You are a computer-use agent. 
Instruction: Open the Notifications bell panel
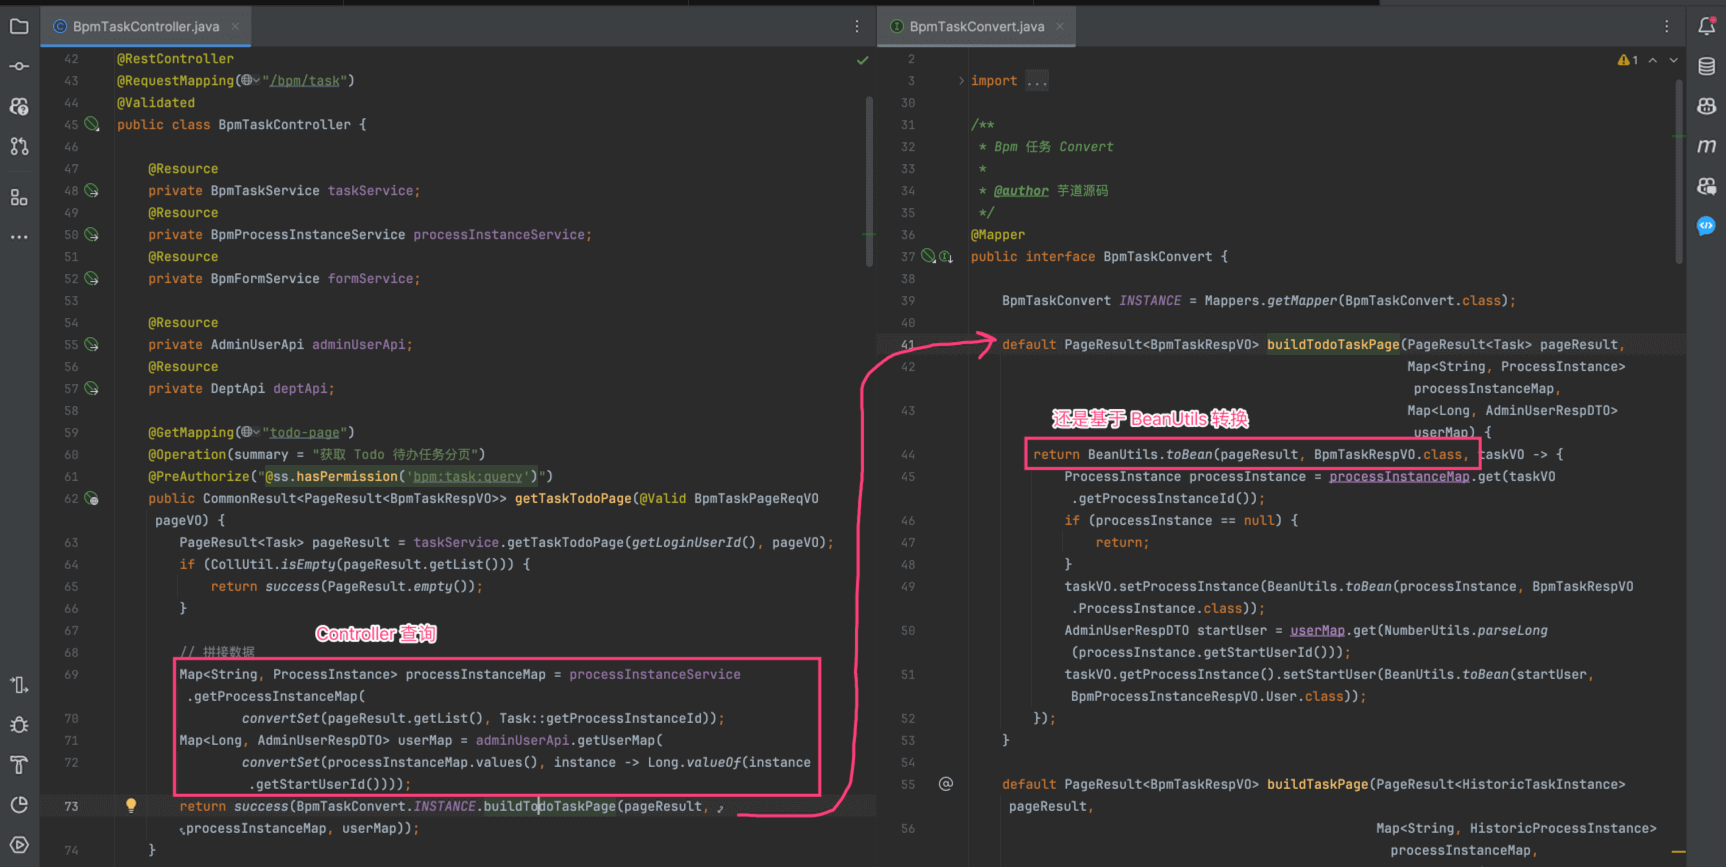pos(1706,27)
